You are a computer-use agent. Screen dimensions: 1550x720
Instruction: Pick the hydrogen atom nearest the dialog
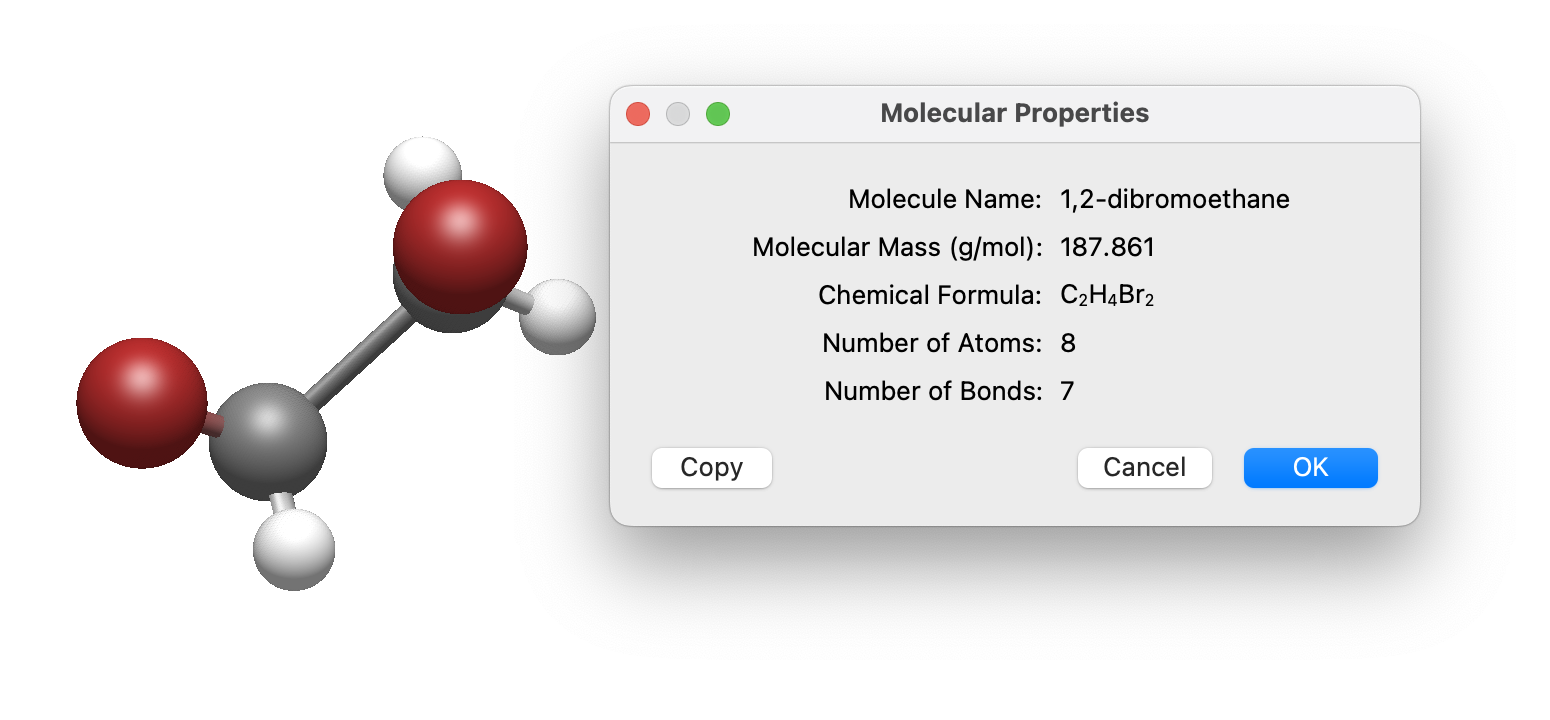click(560, 317)
